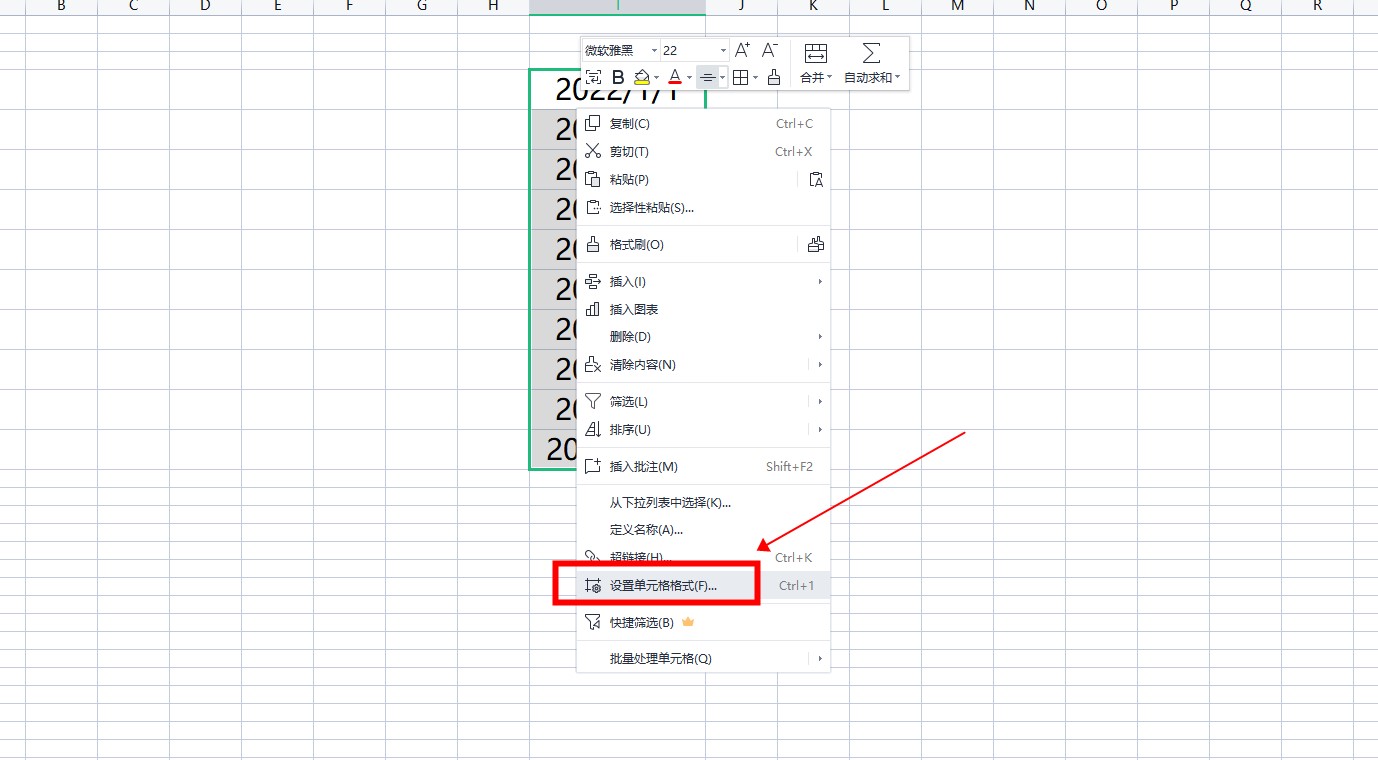Click the borders grid icon
The height and width of the screenshot is (760, 1378).
[x=740, y=77]
